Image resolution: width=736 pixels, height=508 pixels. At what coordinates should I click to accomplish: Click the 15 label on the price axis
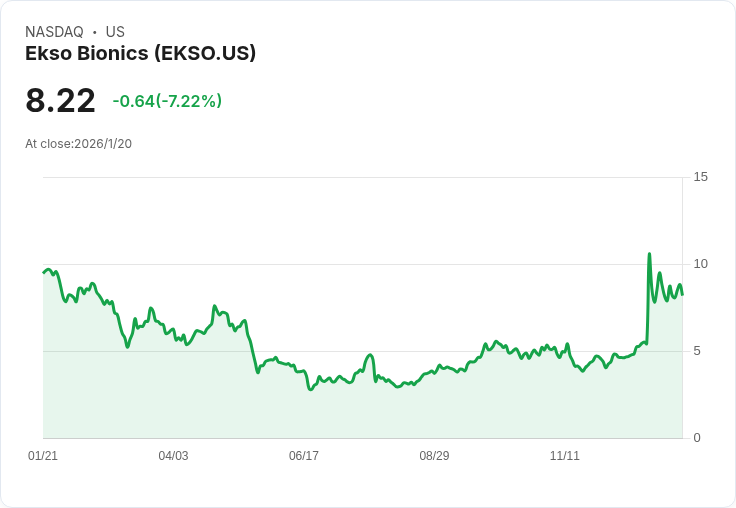coord(701,177)
